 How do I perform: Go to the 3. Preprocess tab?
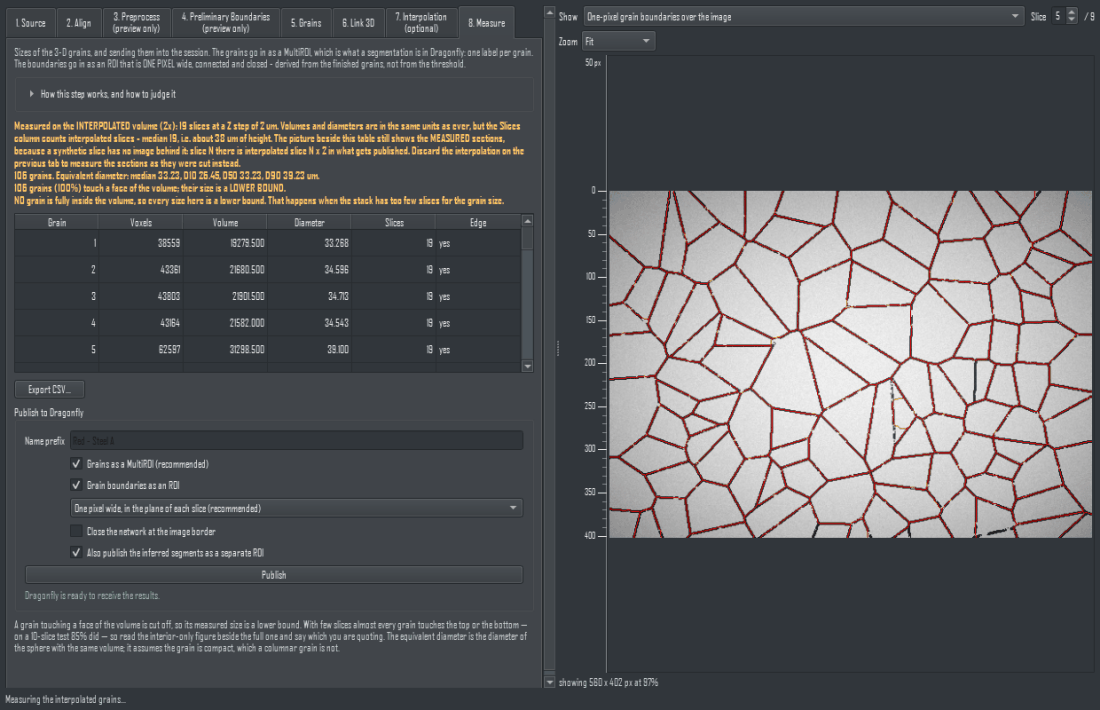pos(136,22)
